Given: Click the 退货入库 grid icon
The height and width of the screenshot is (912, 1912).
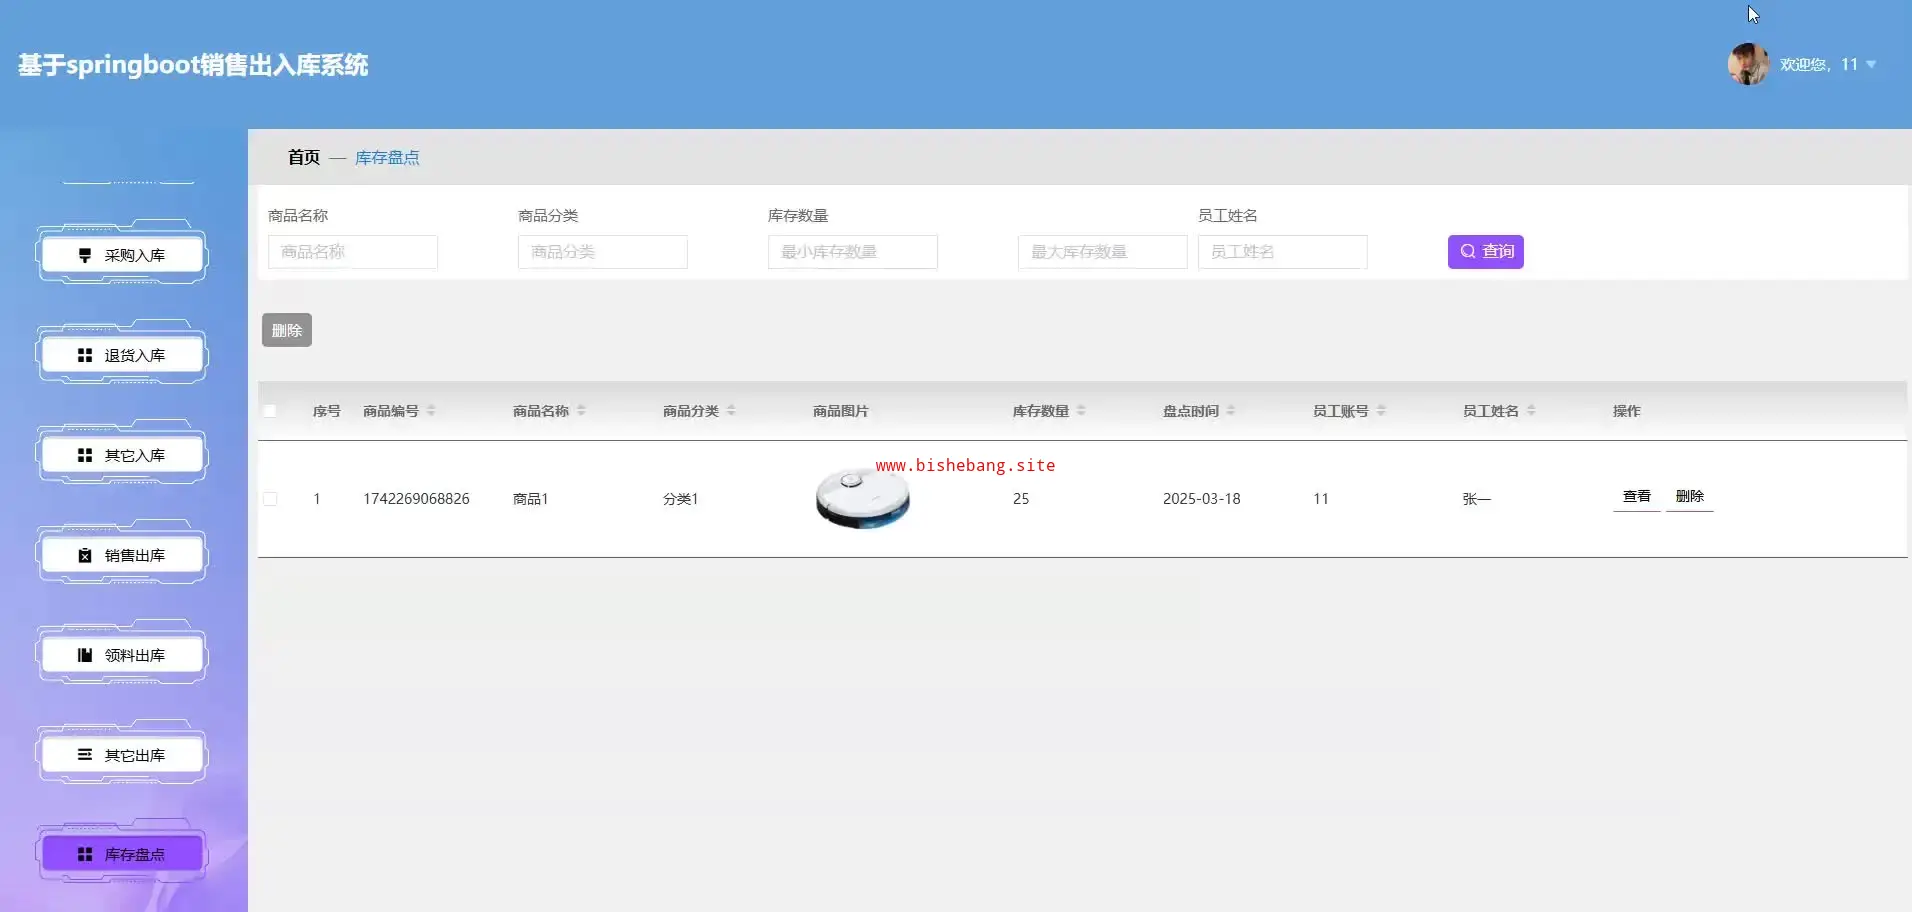Looking at the screenshot, I should point(85,356).
